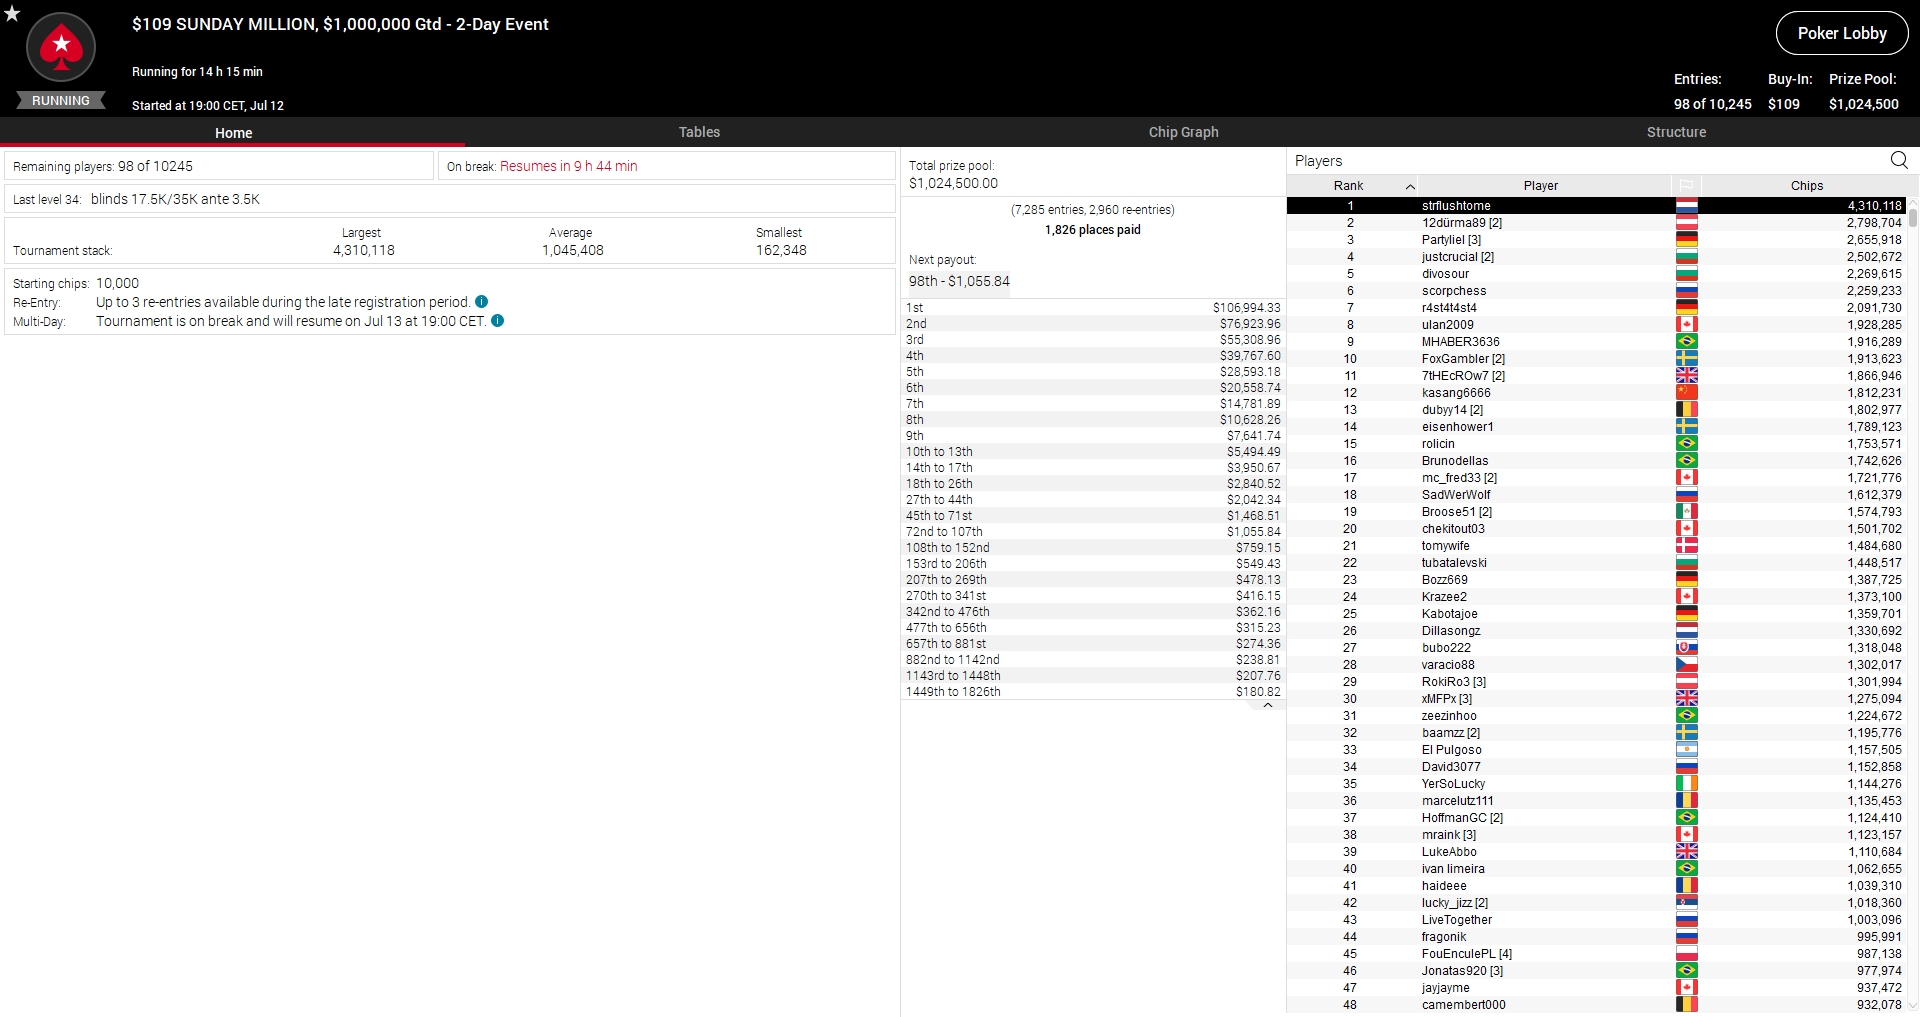The image size is (1920, 1017).
Task: Select player row Brunodellas
Action: pyautogui.click(x=1597, y=460)
